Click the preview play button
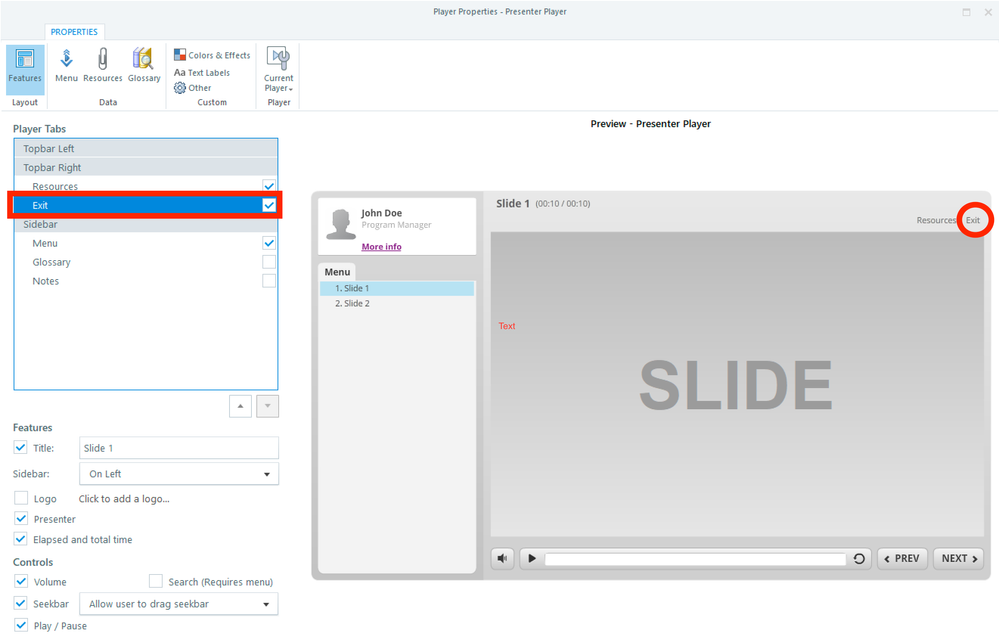 [x=532, y=559]
